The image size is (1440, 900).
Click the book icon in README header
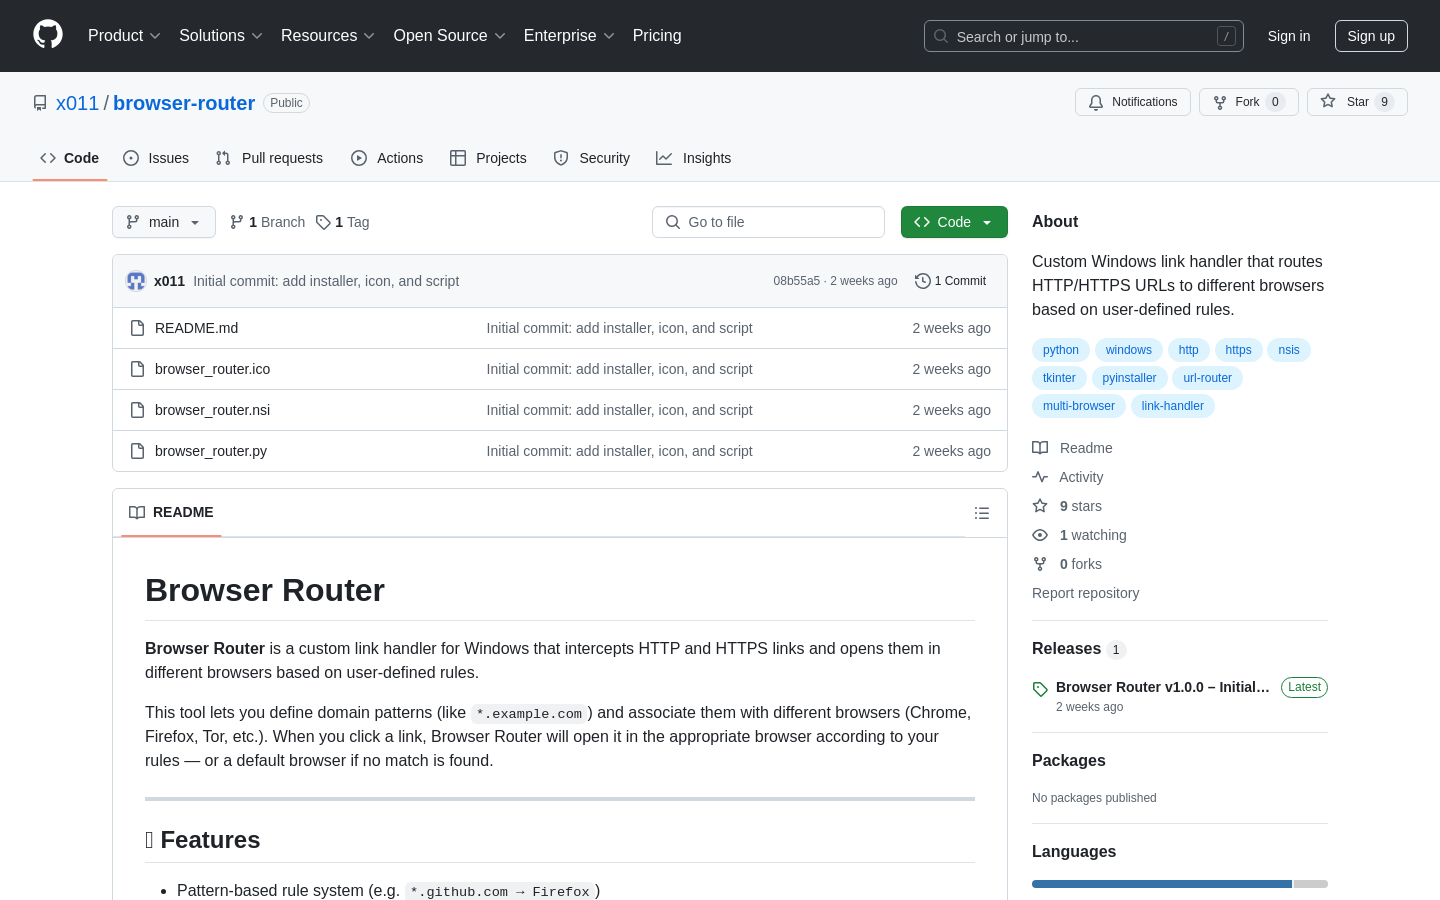[137, 512]
